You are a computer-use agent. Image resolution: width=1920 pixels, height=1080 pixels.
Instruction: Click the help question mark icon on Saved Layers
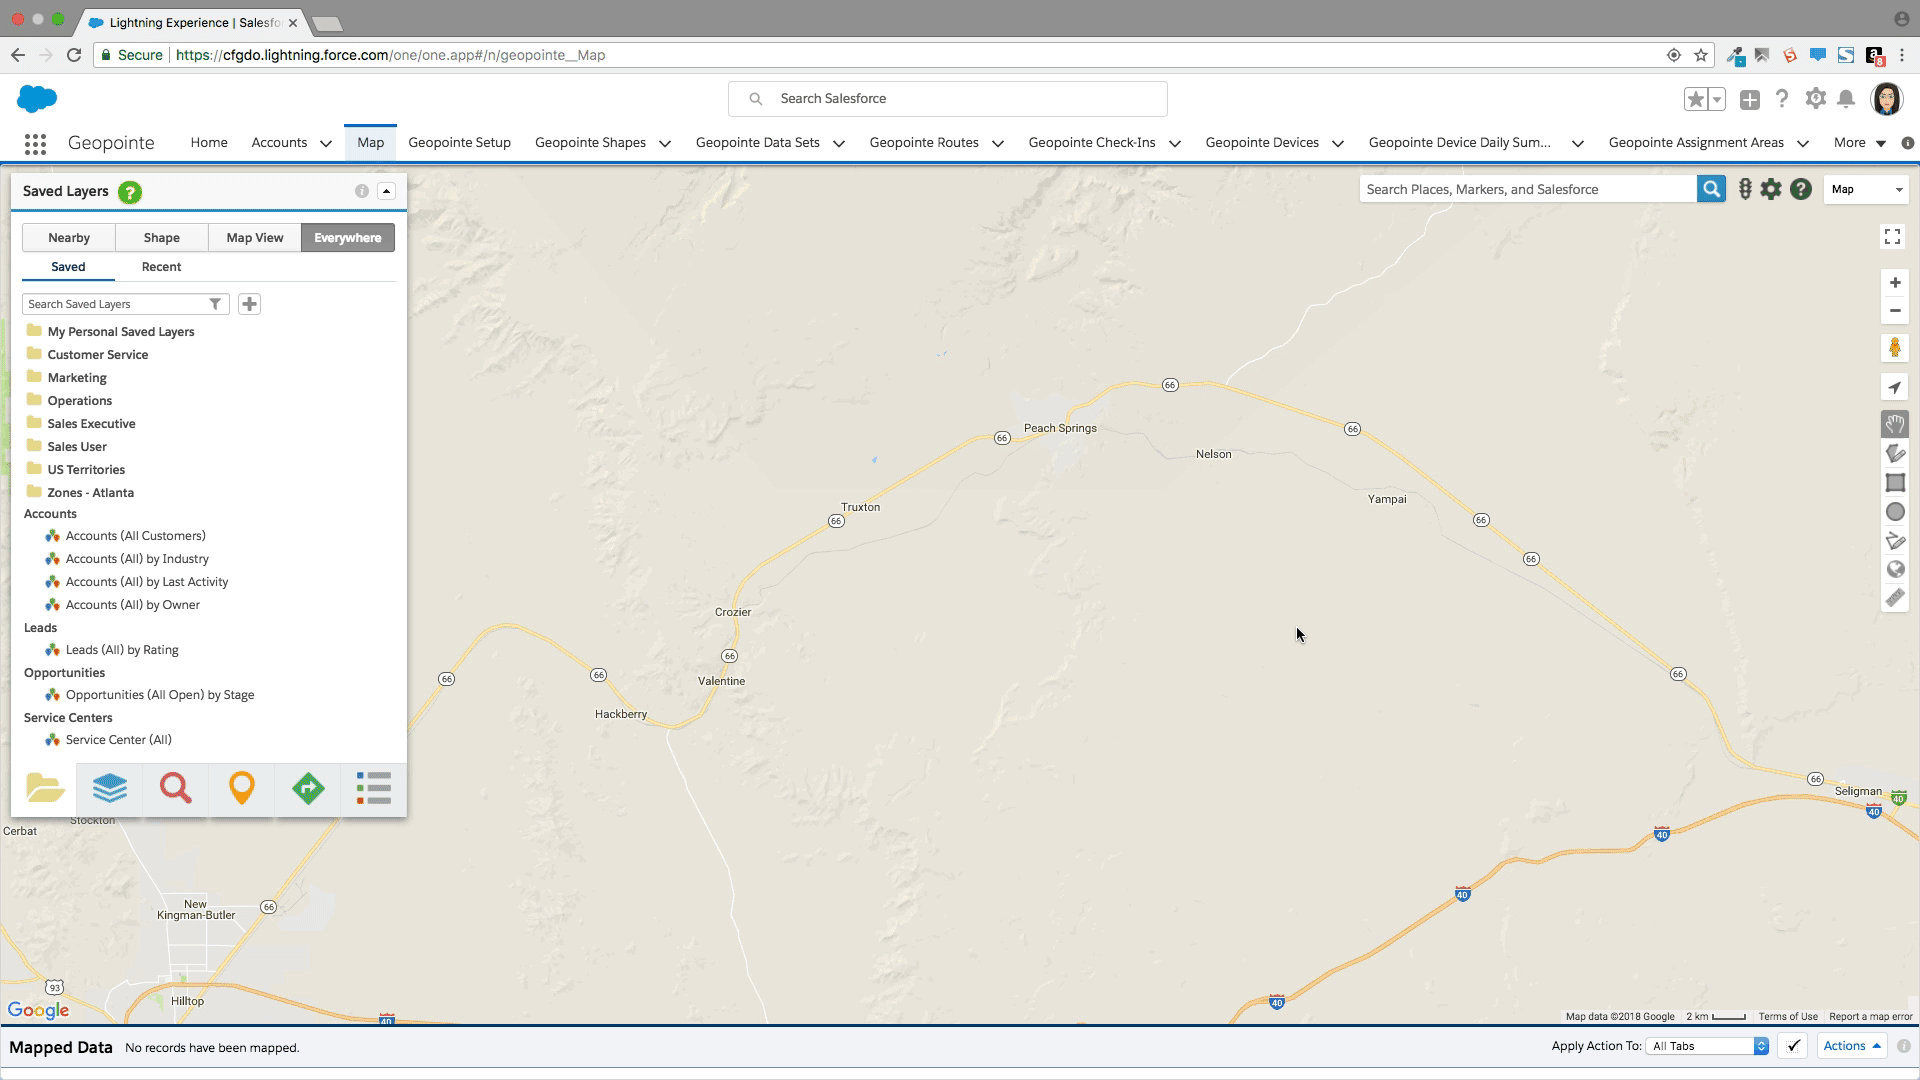click(129, 191)
